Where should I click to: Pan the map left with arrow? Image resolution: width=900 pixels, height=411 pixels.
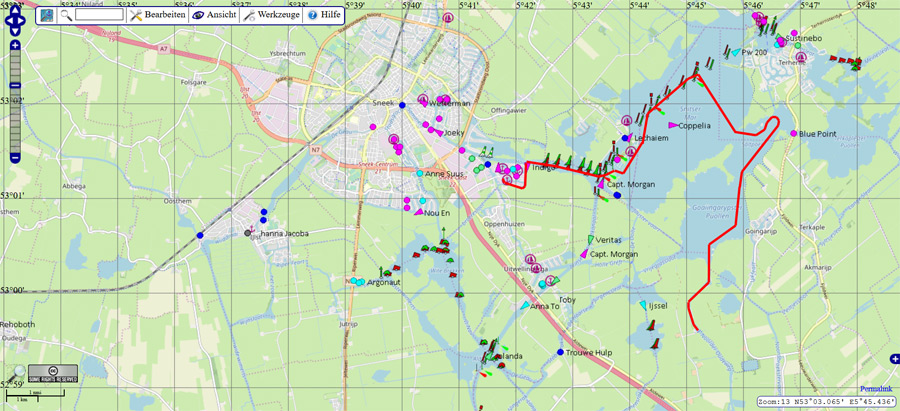tap(6, 19)
